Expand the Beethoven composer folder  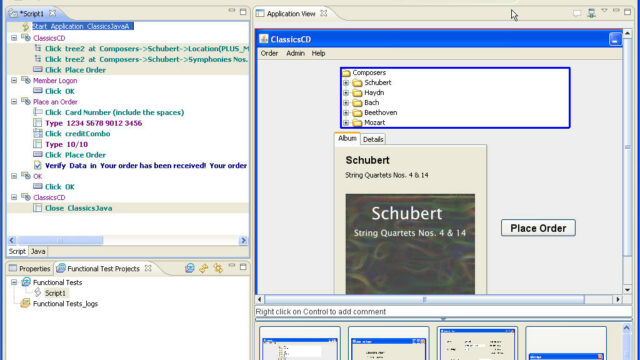click(346, 113)
